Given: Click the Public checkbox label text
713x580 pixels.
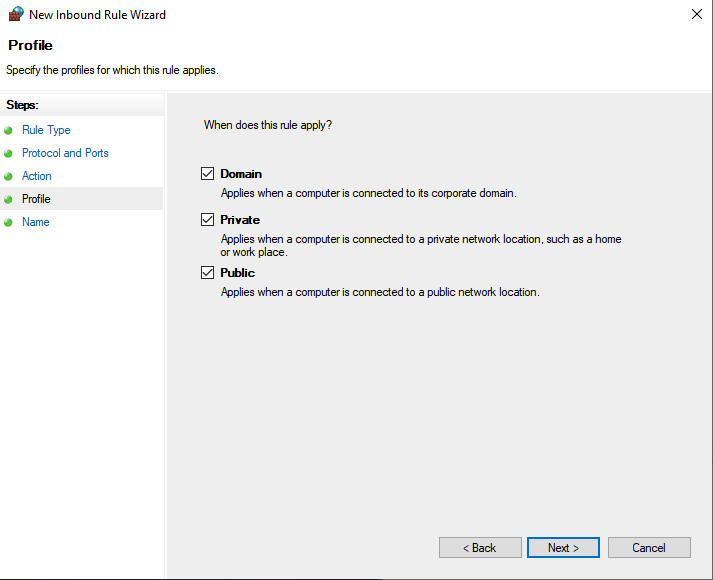Looking at the screenshot, I should click(x=238, y=273).
